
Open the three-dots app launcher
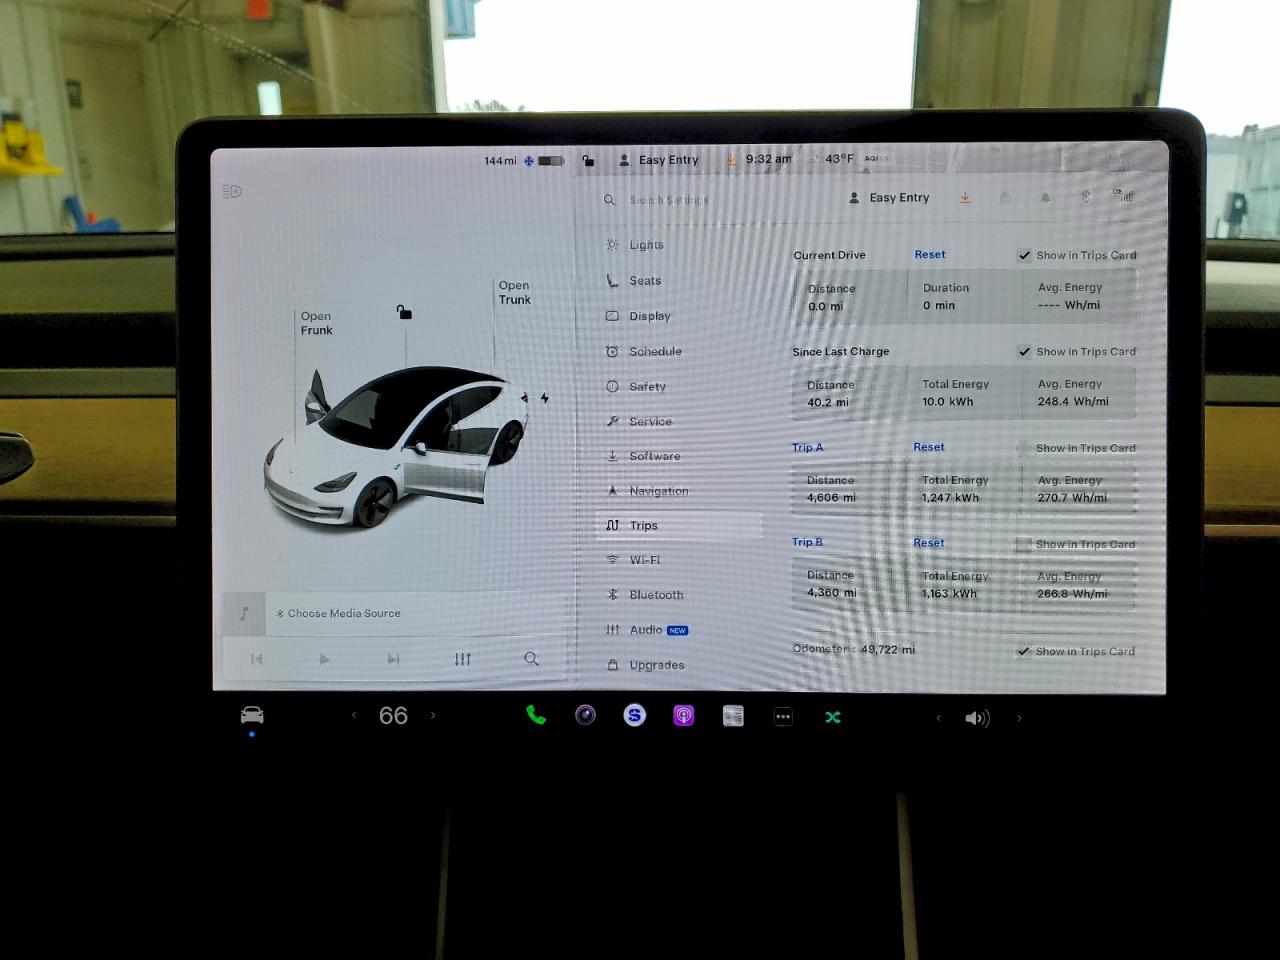click(x=783, y=716)
